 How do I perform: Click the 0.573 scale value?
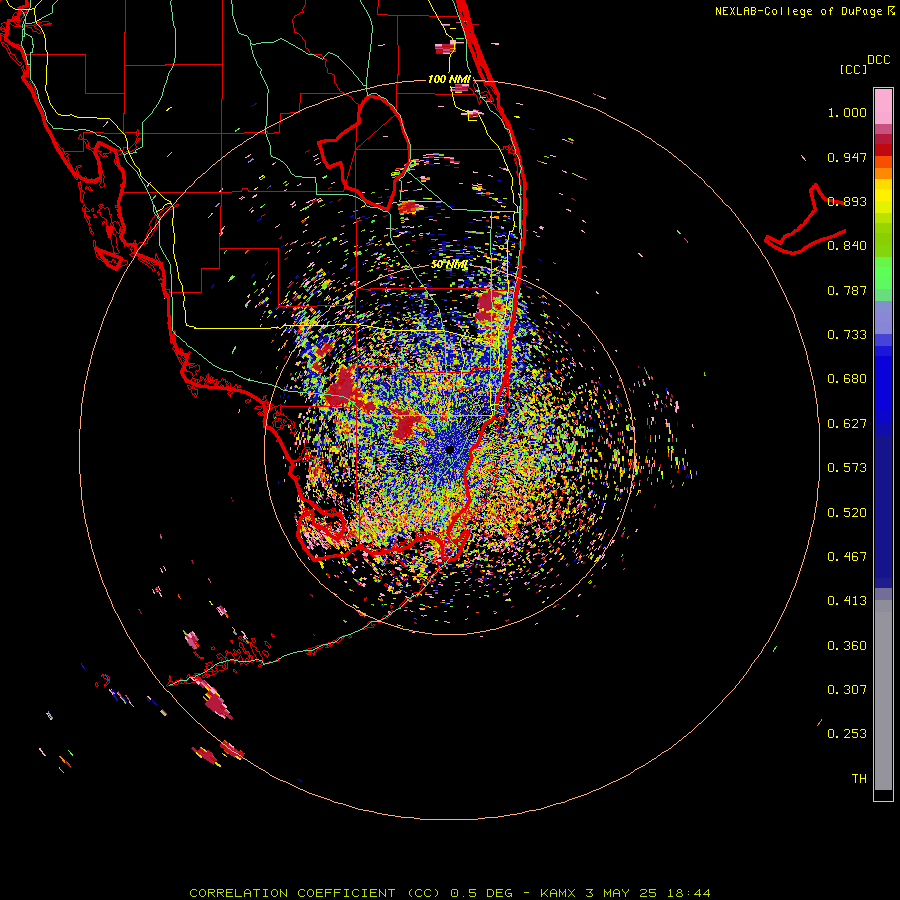click(x=847, y=468)
